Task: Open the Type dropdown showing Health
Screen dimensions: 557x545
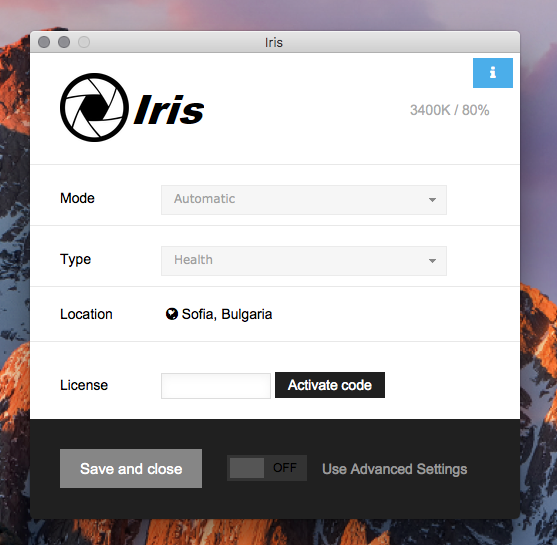Action: [x=304, y=261]
